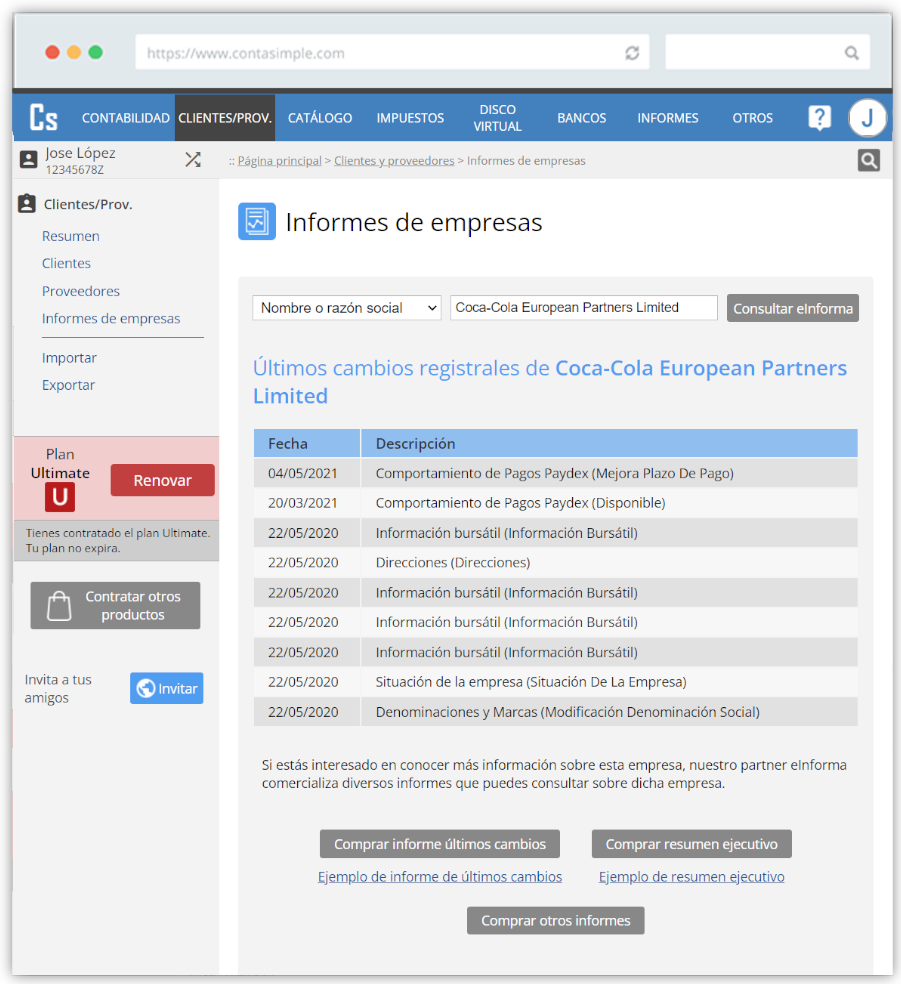Open the help question mark icon

(819, 118)
